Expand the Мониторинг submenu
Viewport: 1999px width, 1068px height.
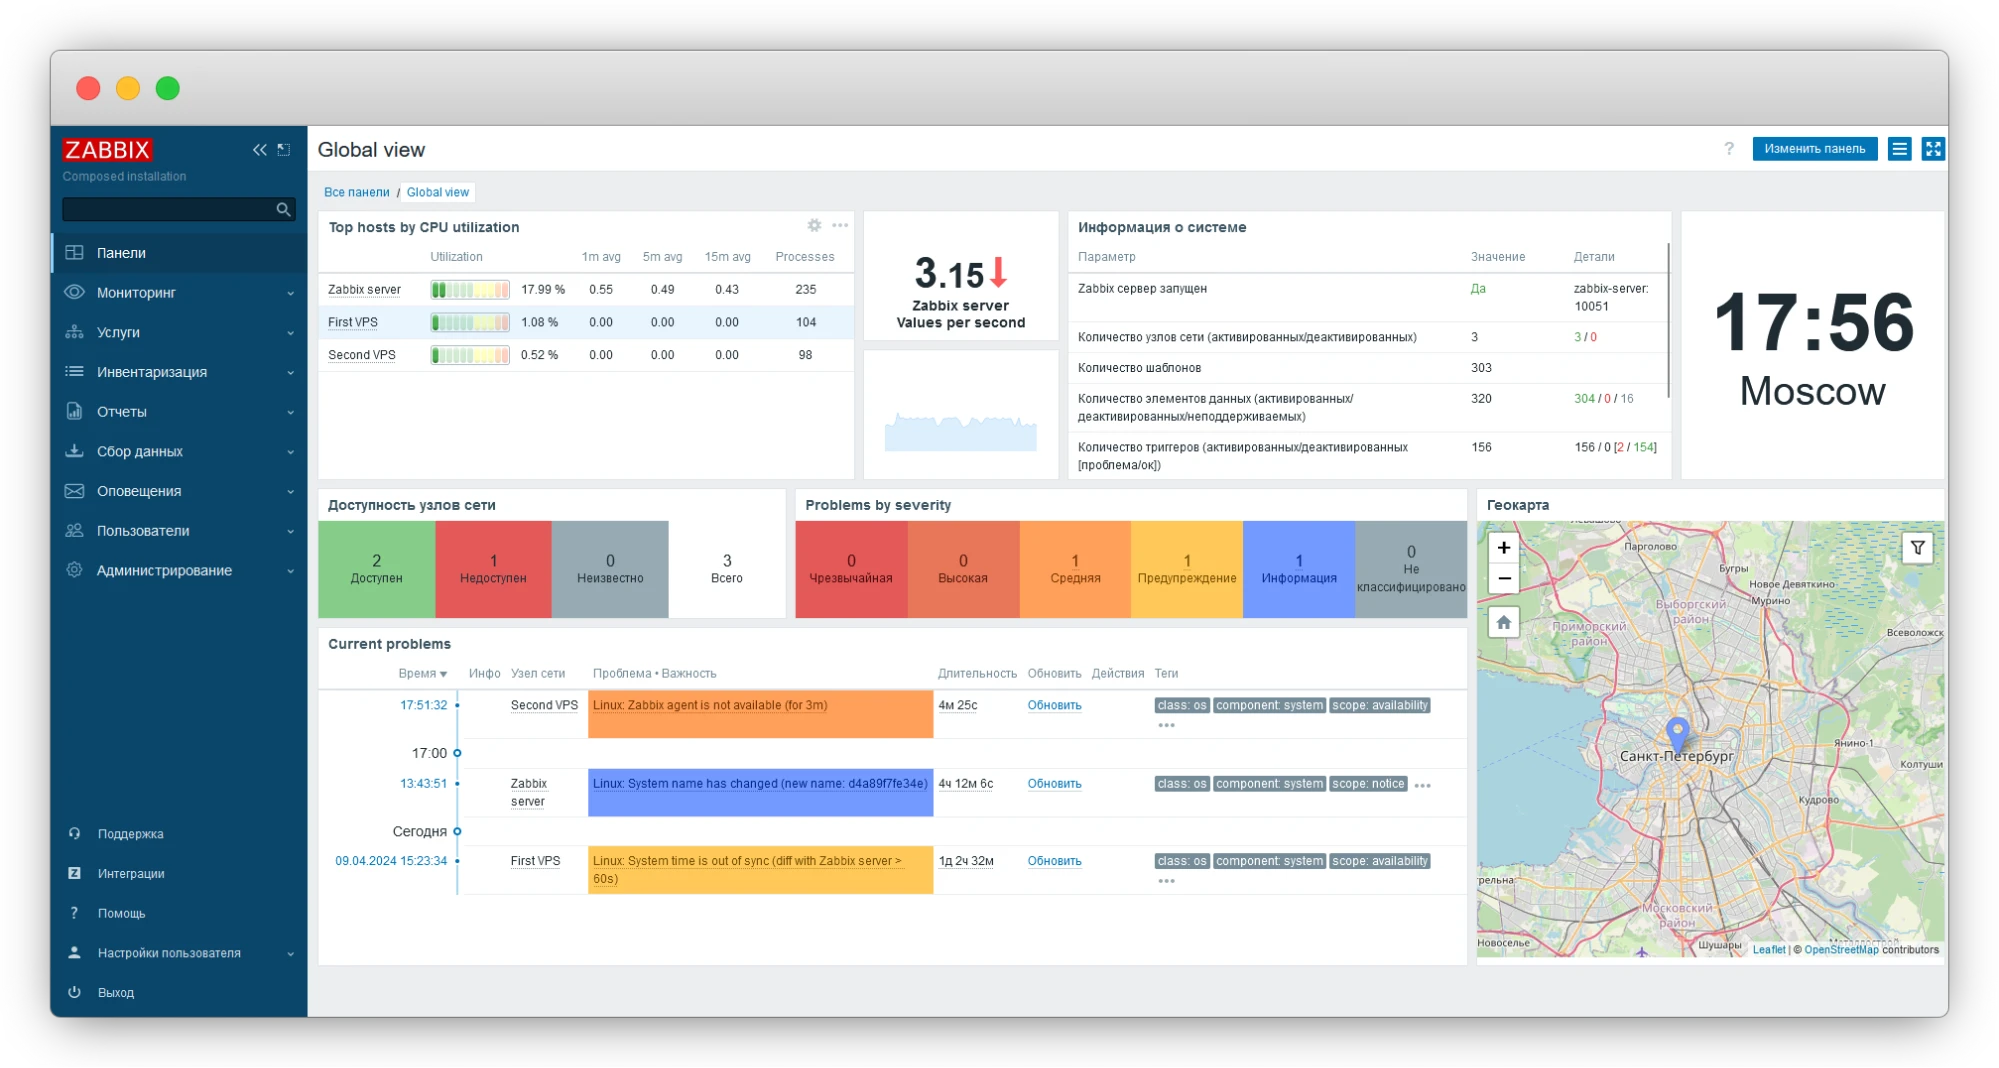coord(136,292)
